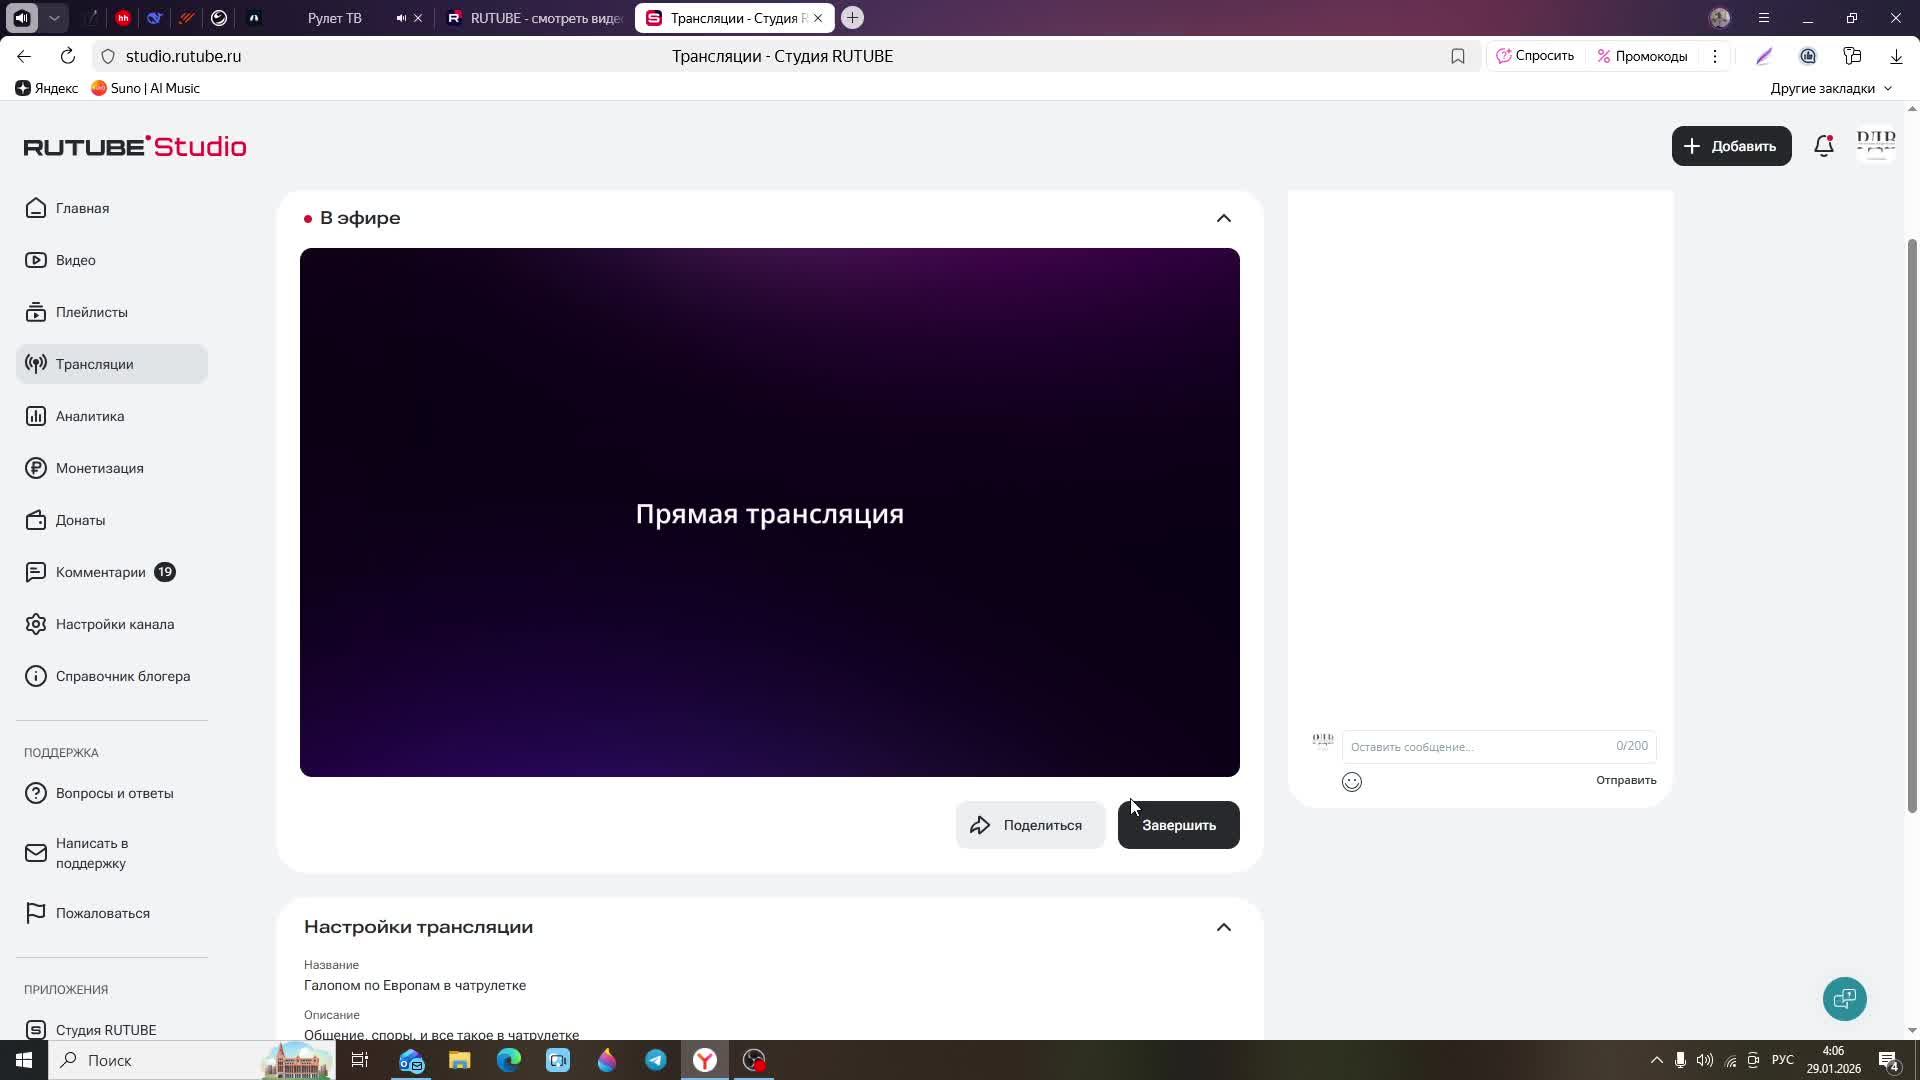The image size is (1920, 1080).
Task: Click the 'Поделиться' share button
Action: pos(1029,825)
